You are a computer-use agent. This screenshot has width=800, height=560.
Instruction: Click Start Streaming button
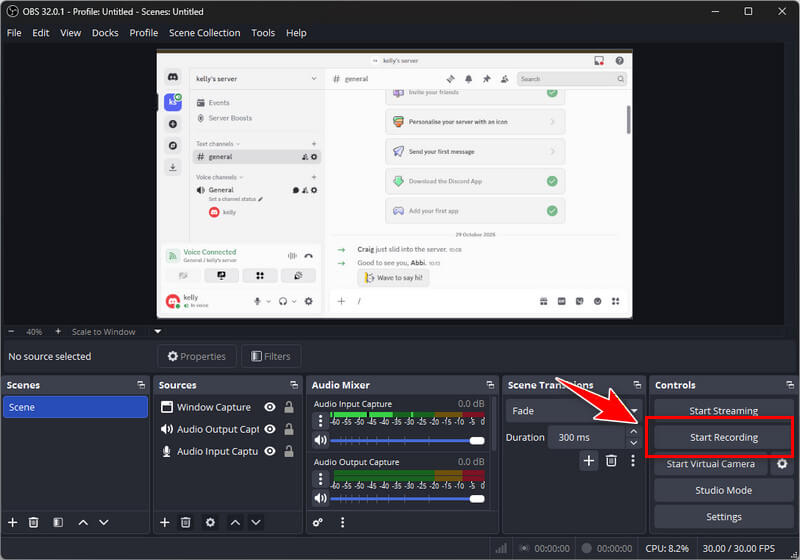pos(723,410)
